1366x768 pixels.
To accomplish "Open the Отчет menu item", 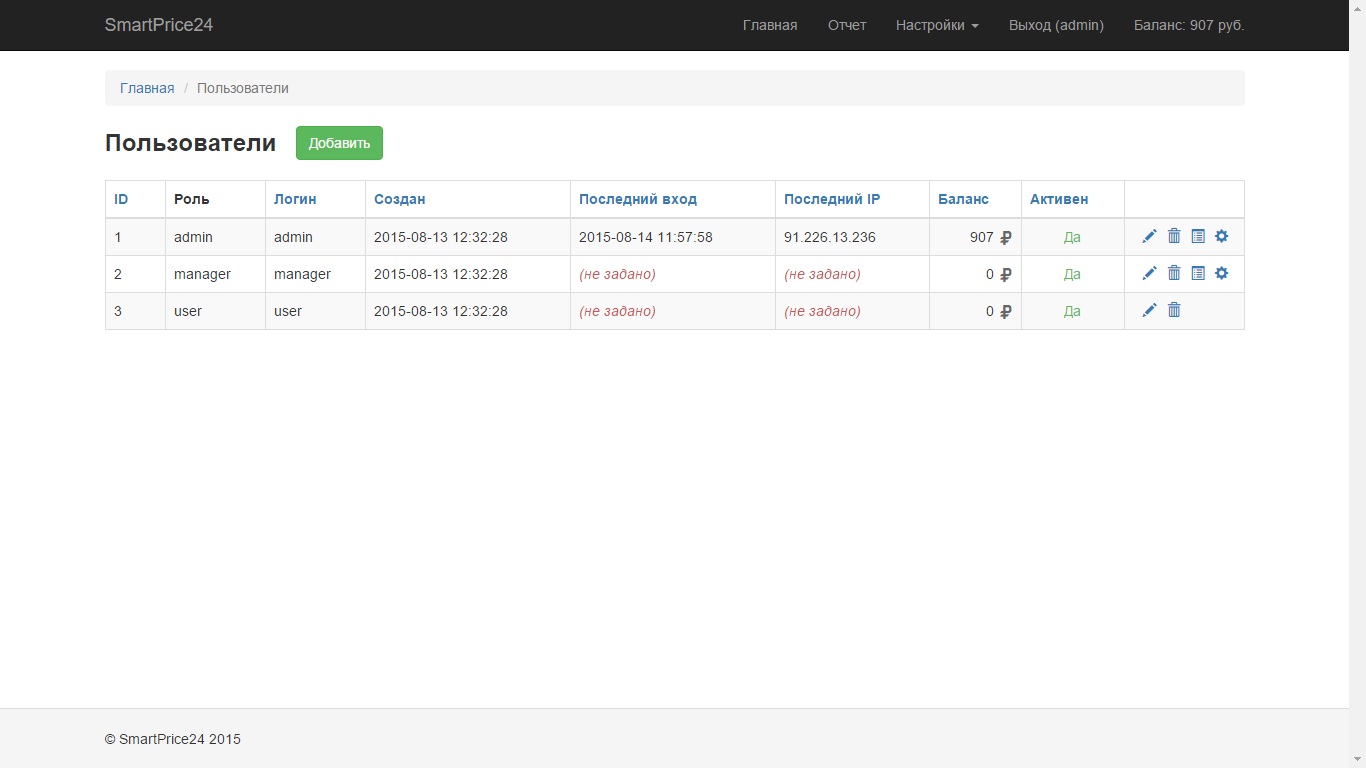I will click(846, 25).
